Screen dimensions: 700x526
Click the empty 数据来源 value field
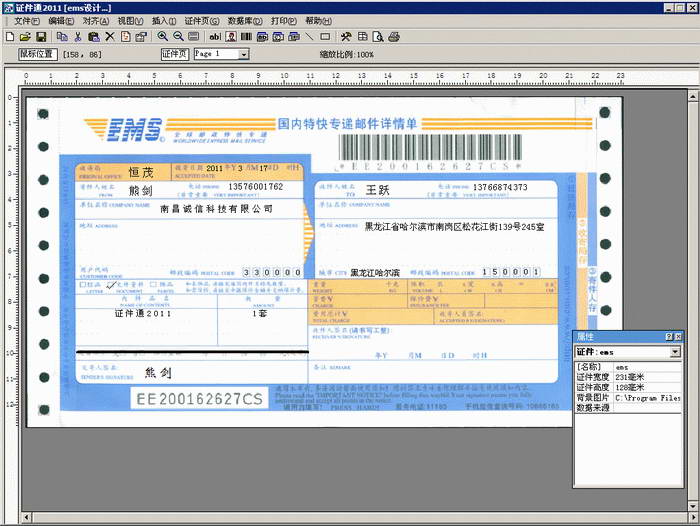648,408
